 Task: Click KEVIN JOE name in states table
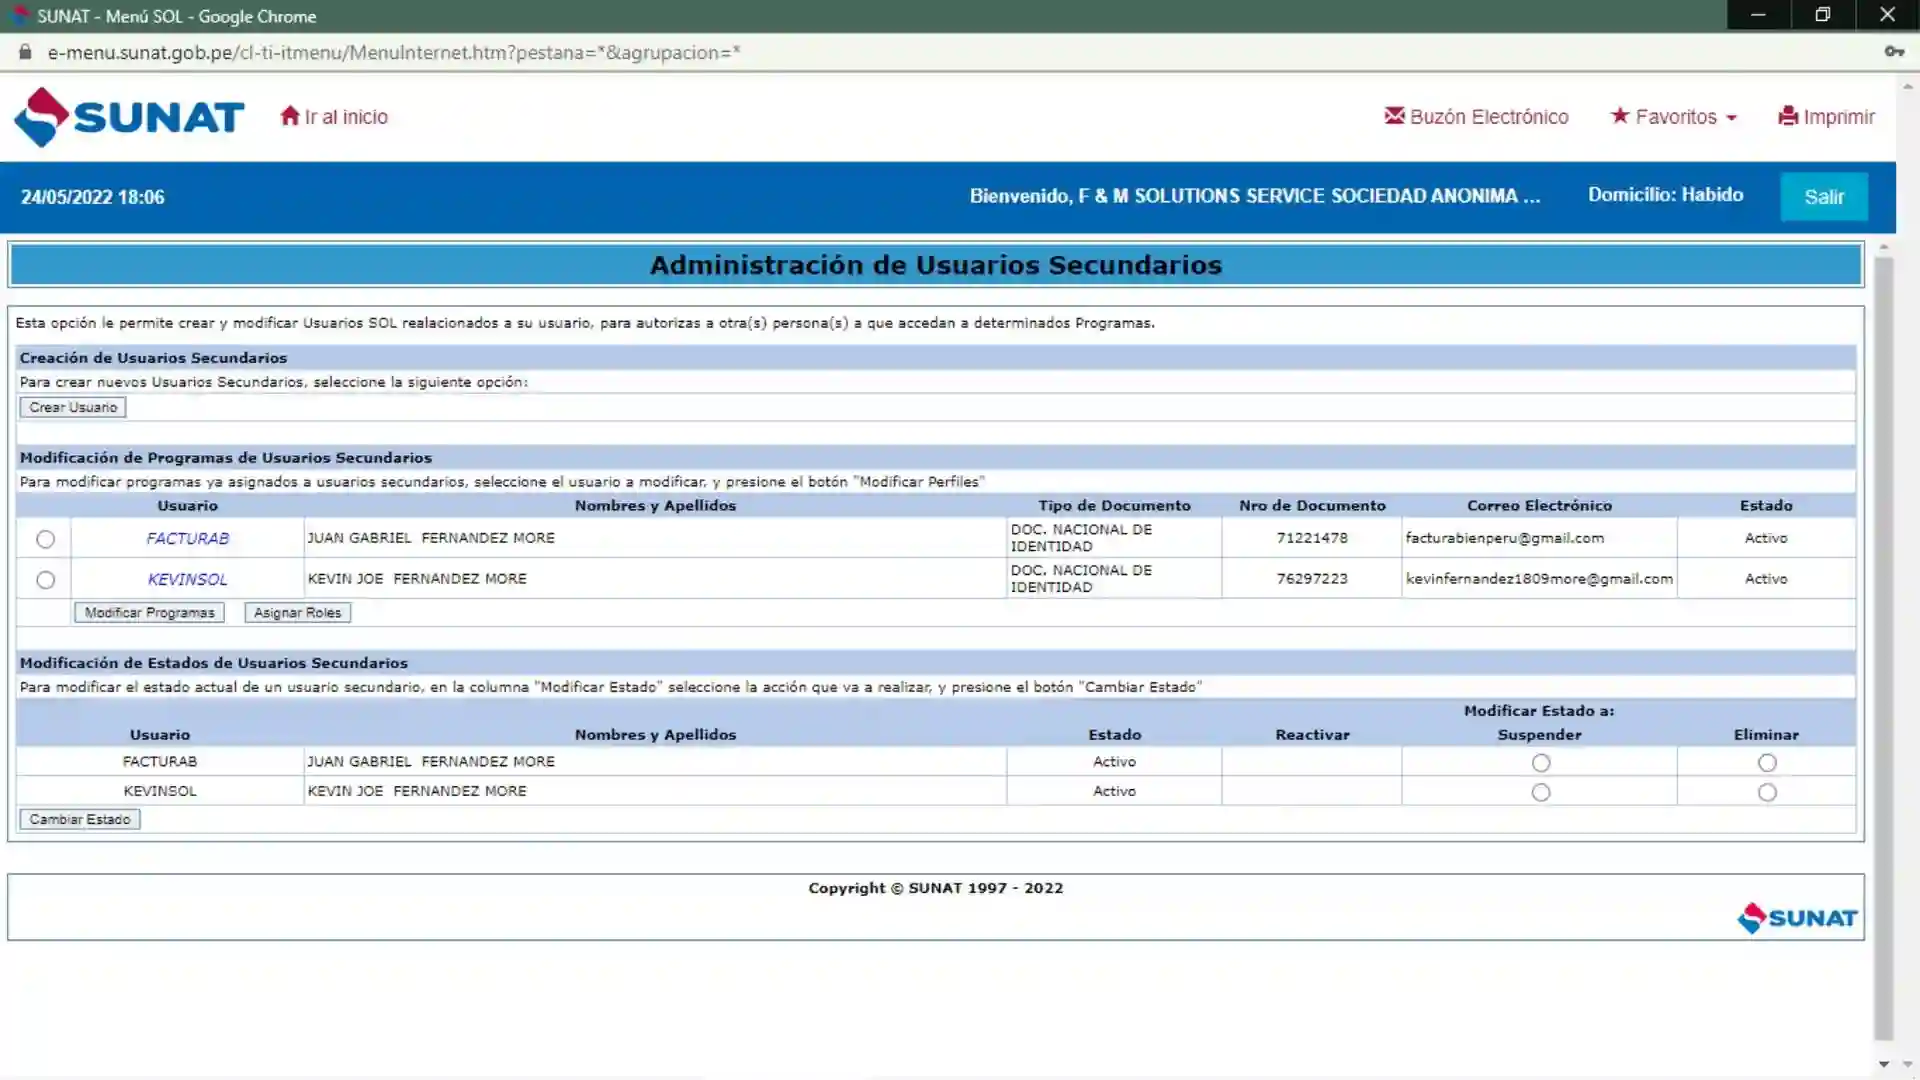(417, 791)
